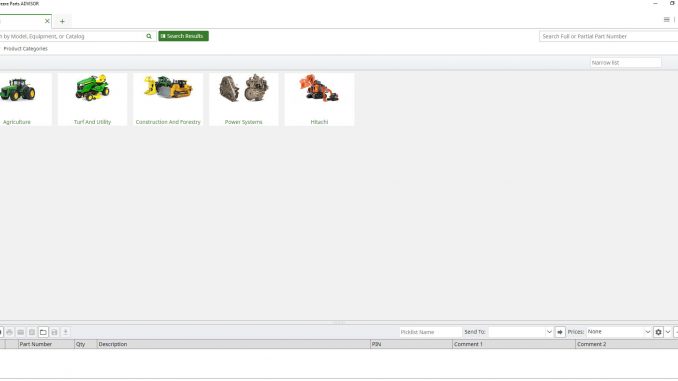Click the picklist icon left of the open-folder icon

32,332
